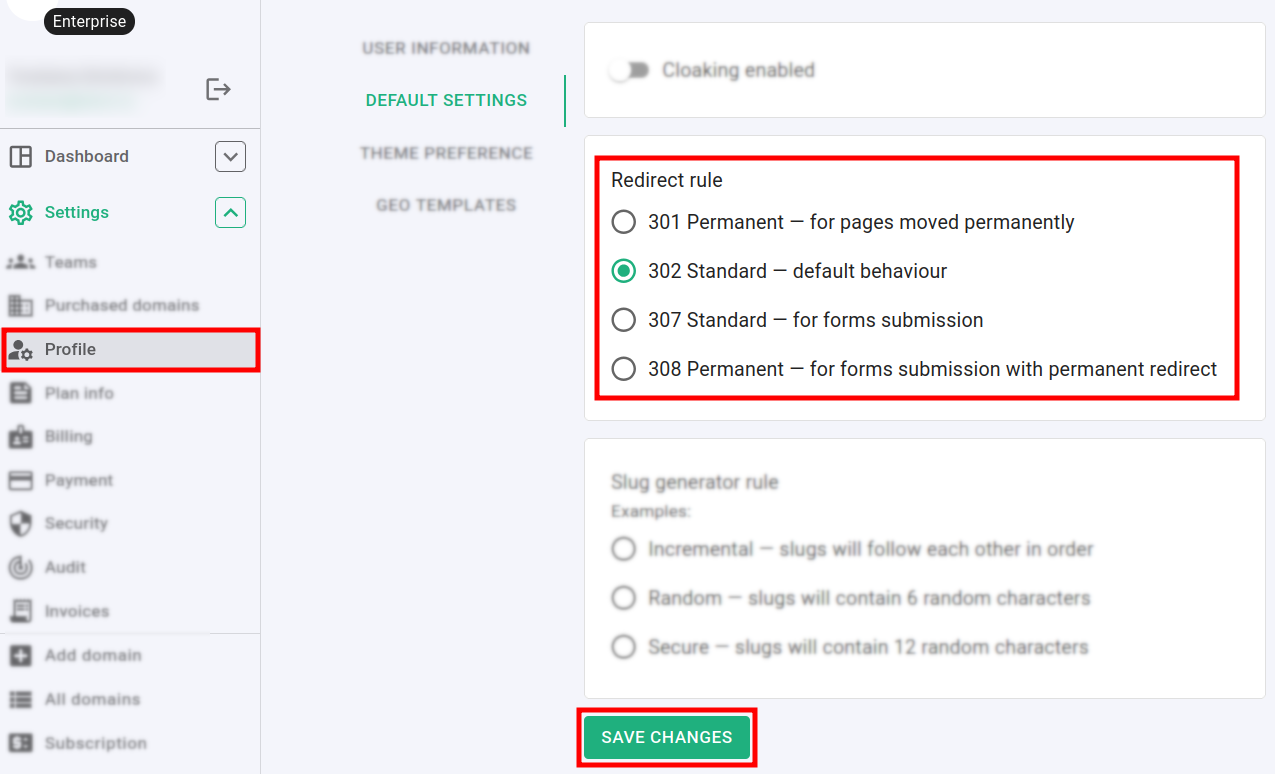
Task: Select 307 Standard redirect option
Action: pyautogui.click(x=624, y=320)
